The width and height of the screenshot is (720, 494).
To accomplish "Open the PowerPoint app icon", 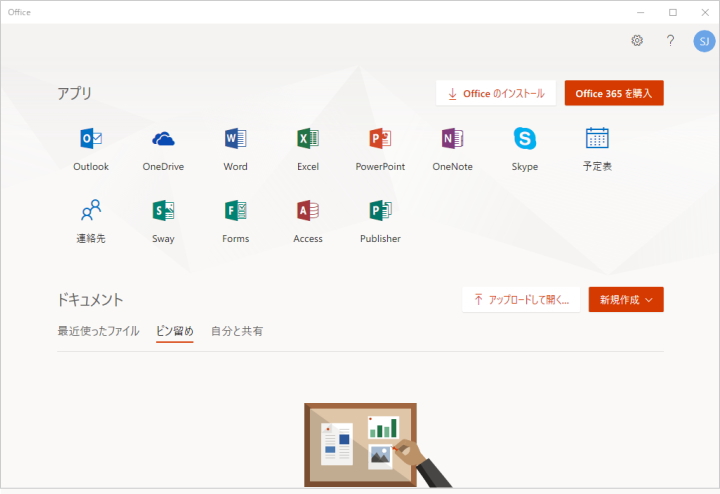I will pyautogui.click(x=380, y=138).
